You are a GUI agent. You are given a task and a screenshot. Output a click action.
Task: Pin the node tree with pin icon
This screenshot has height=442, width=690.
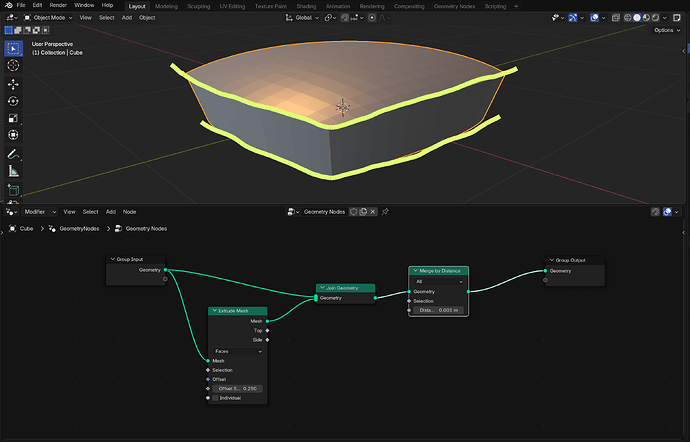(385, 212)
